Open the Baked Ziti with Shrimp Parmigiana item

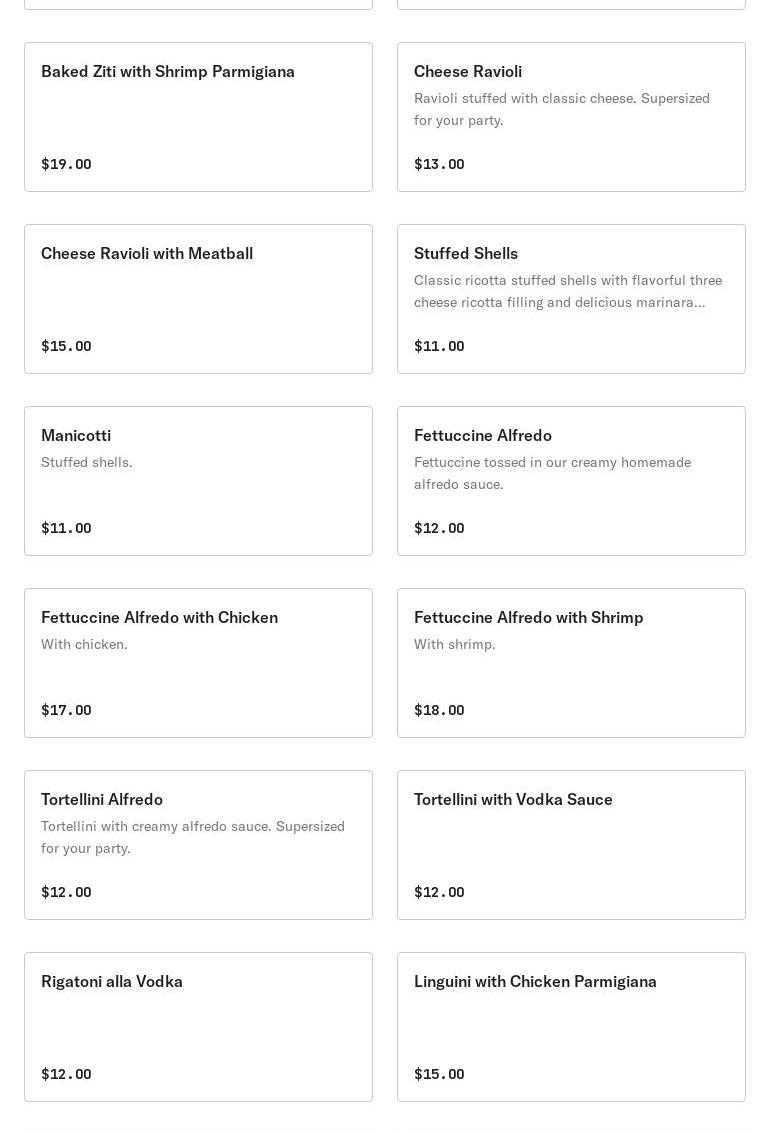[198, 117]
